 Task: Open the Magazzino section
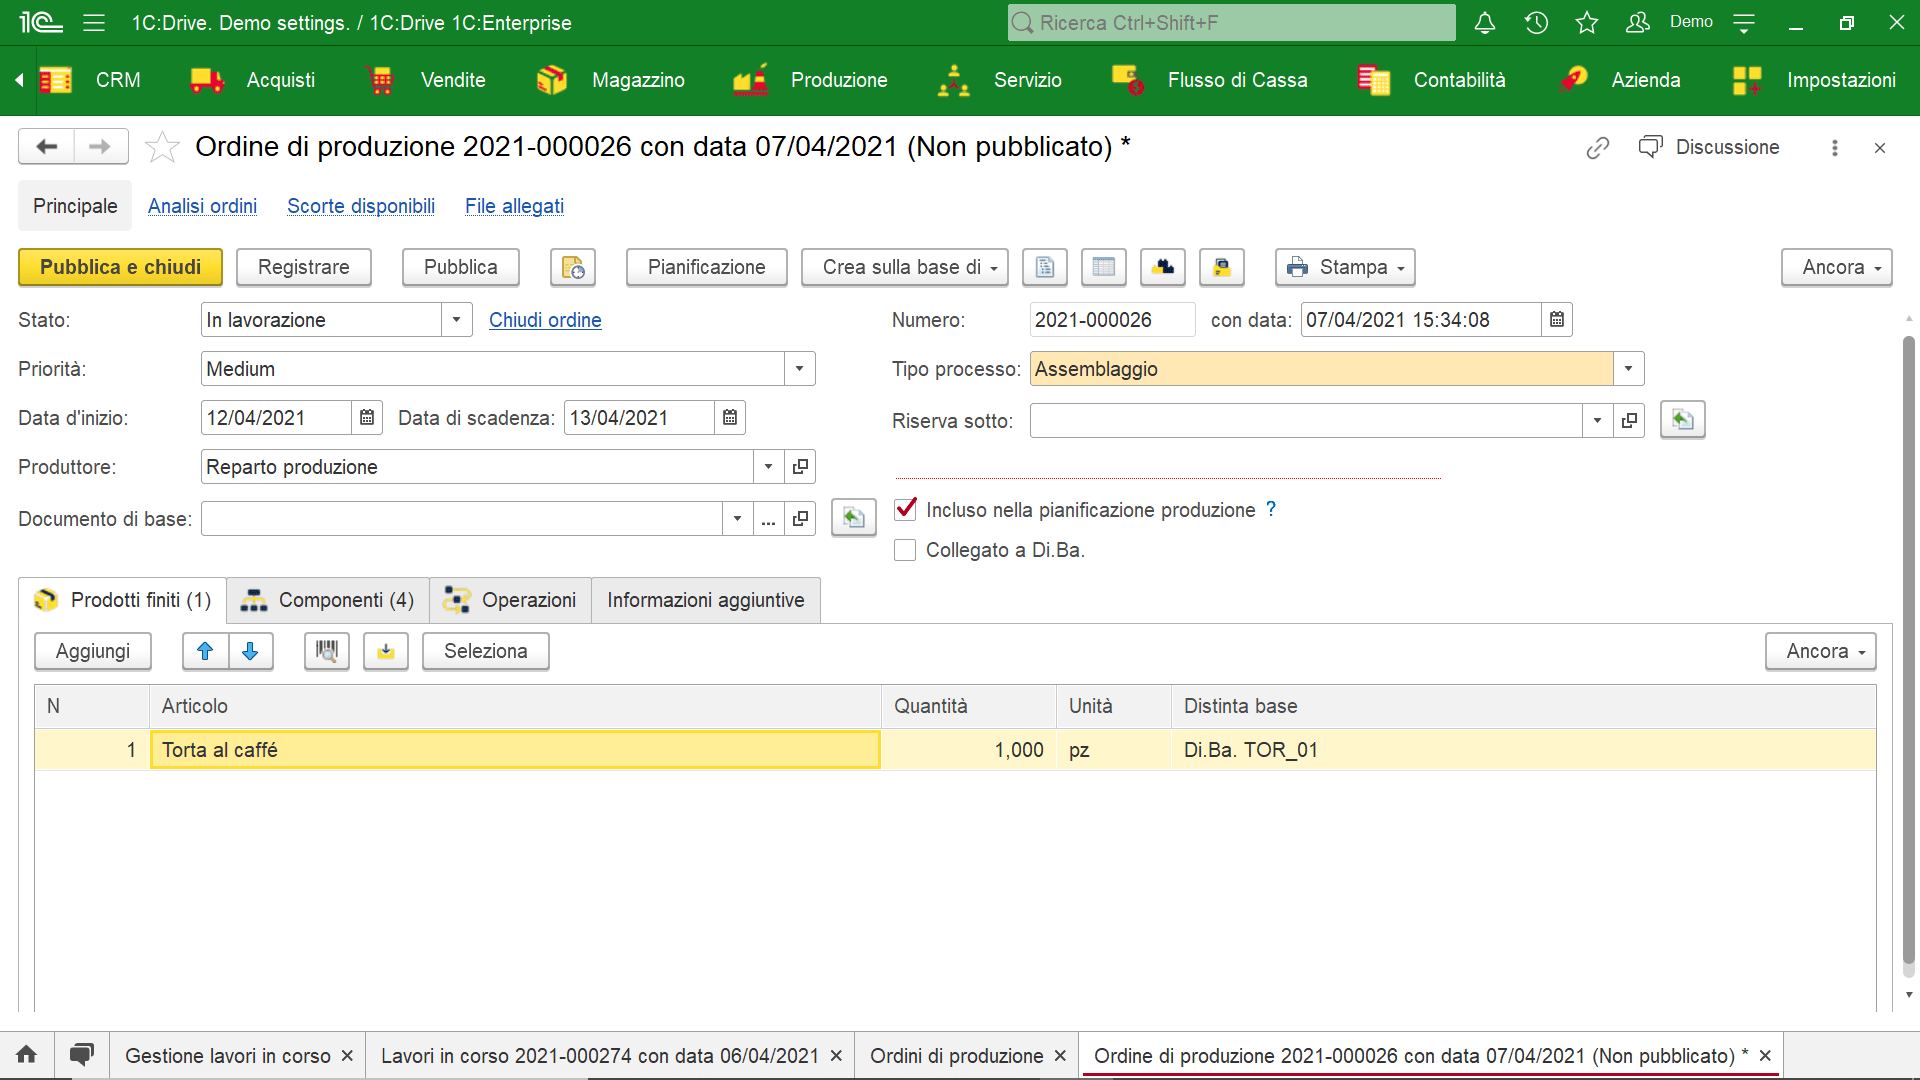click(610, 80)
